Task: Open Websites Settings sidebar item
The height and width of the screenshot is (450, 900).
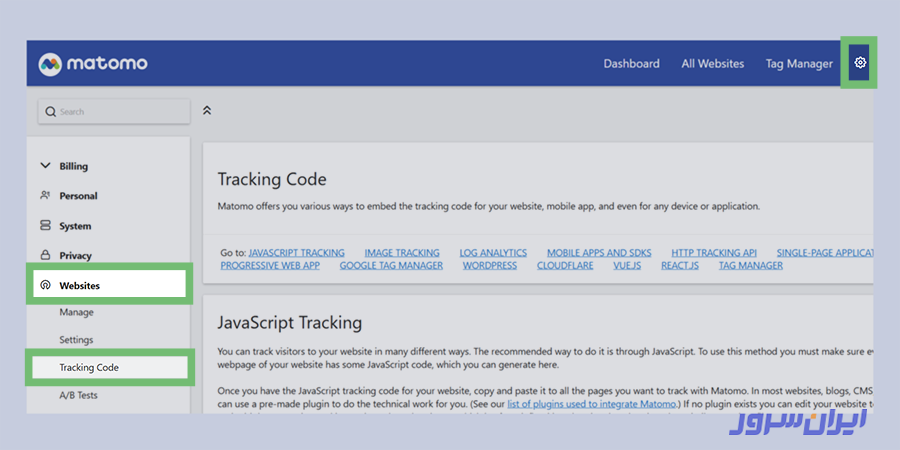Action: tap(77, 340)
